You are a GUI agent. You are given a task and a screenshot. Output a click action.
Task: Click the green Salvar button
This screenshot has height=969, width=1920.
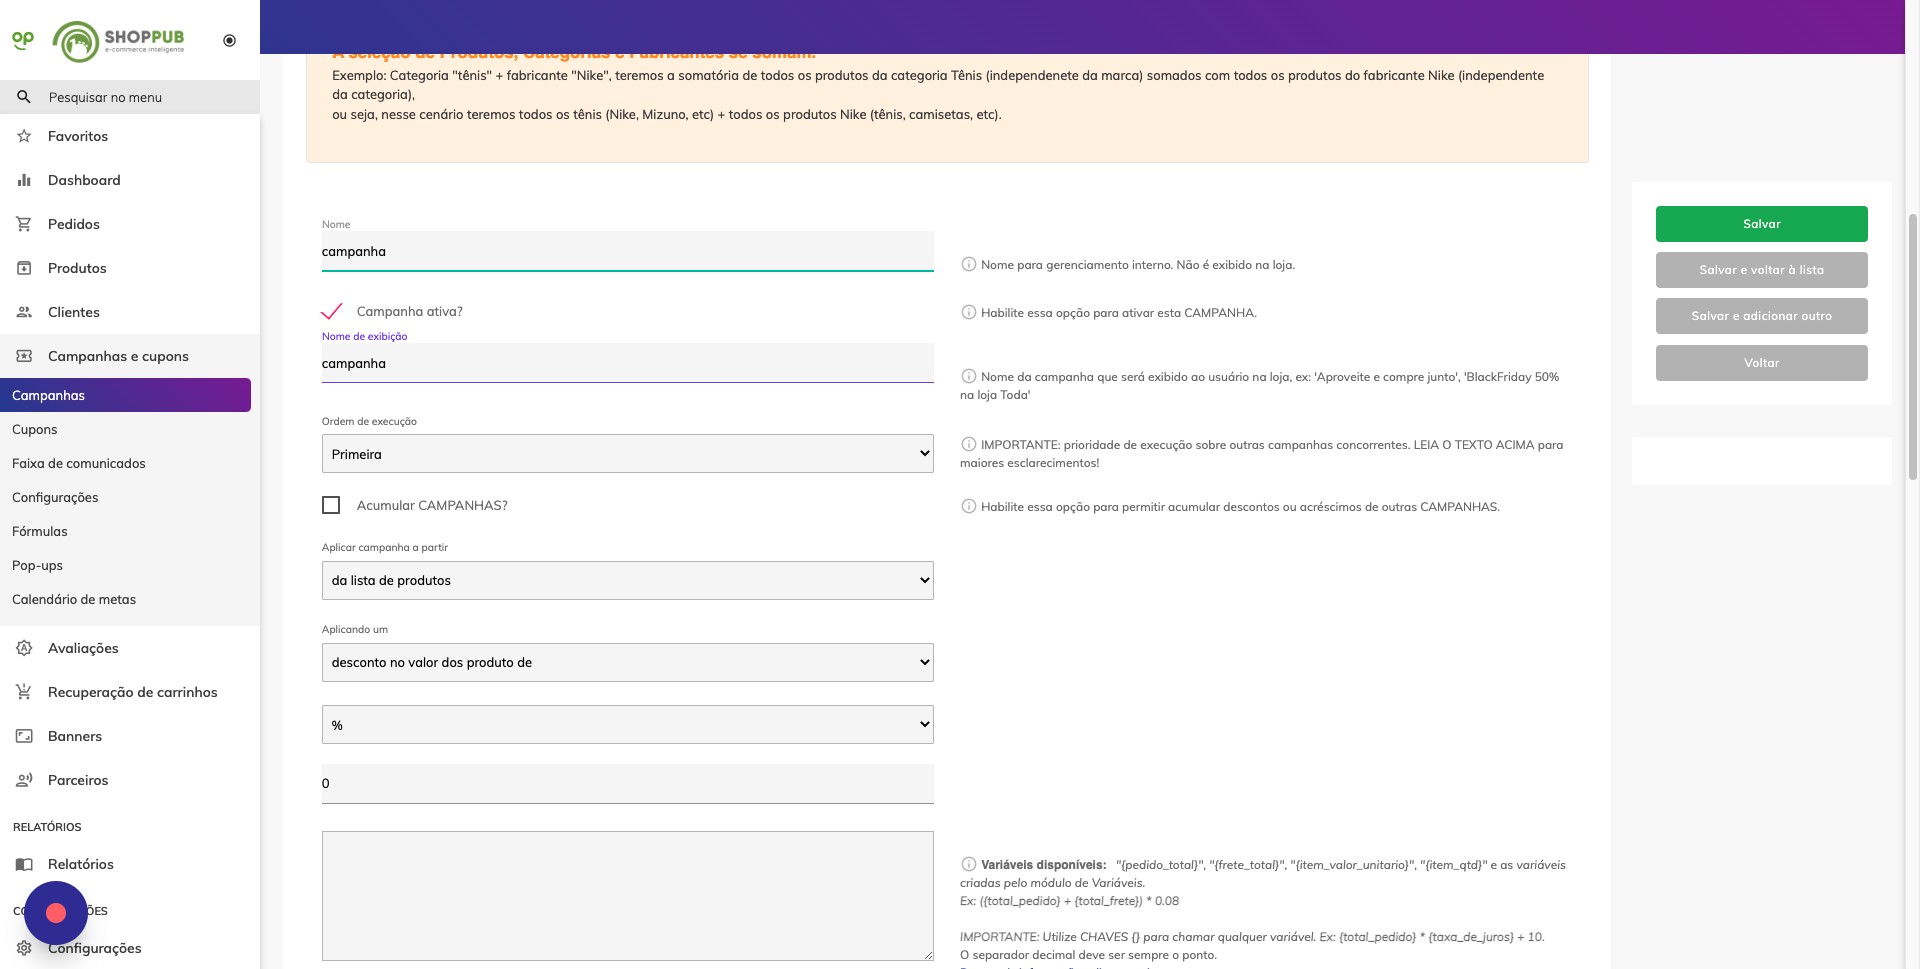[1761, 224]
